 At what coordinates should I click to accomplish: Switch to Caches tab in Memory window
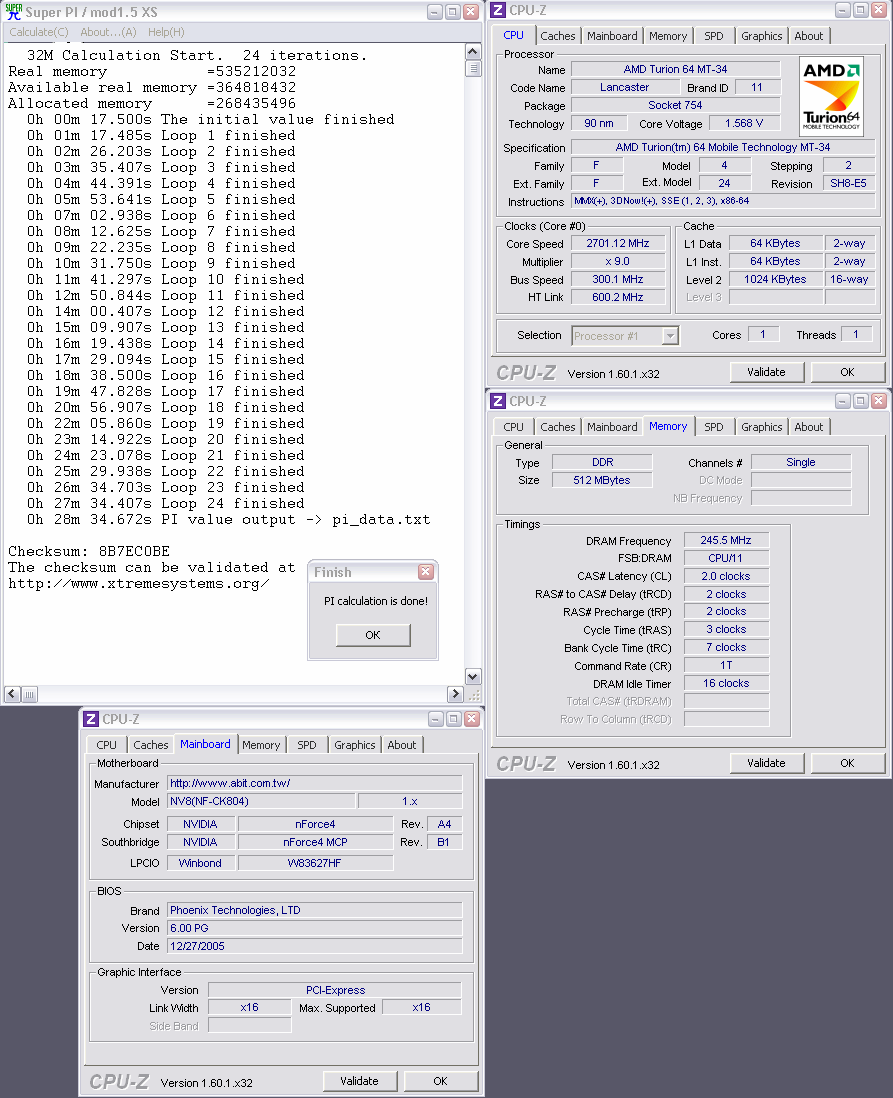558,427
